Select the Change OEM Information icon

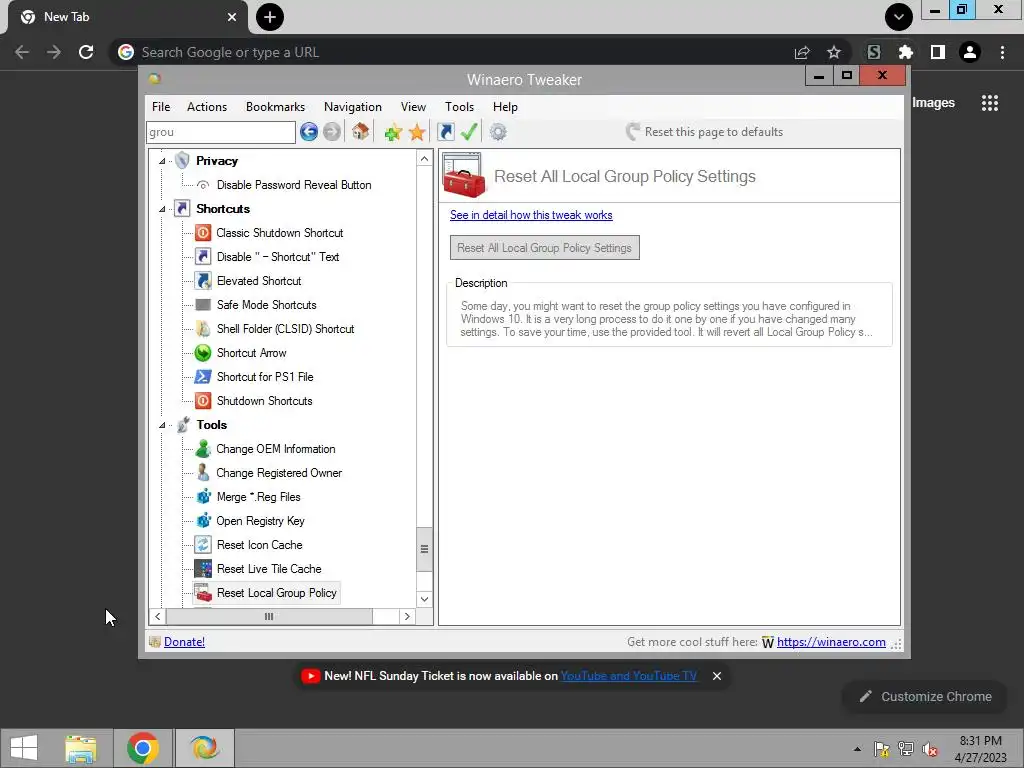point(203,449)
